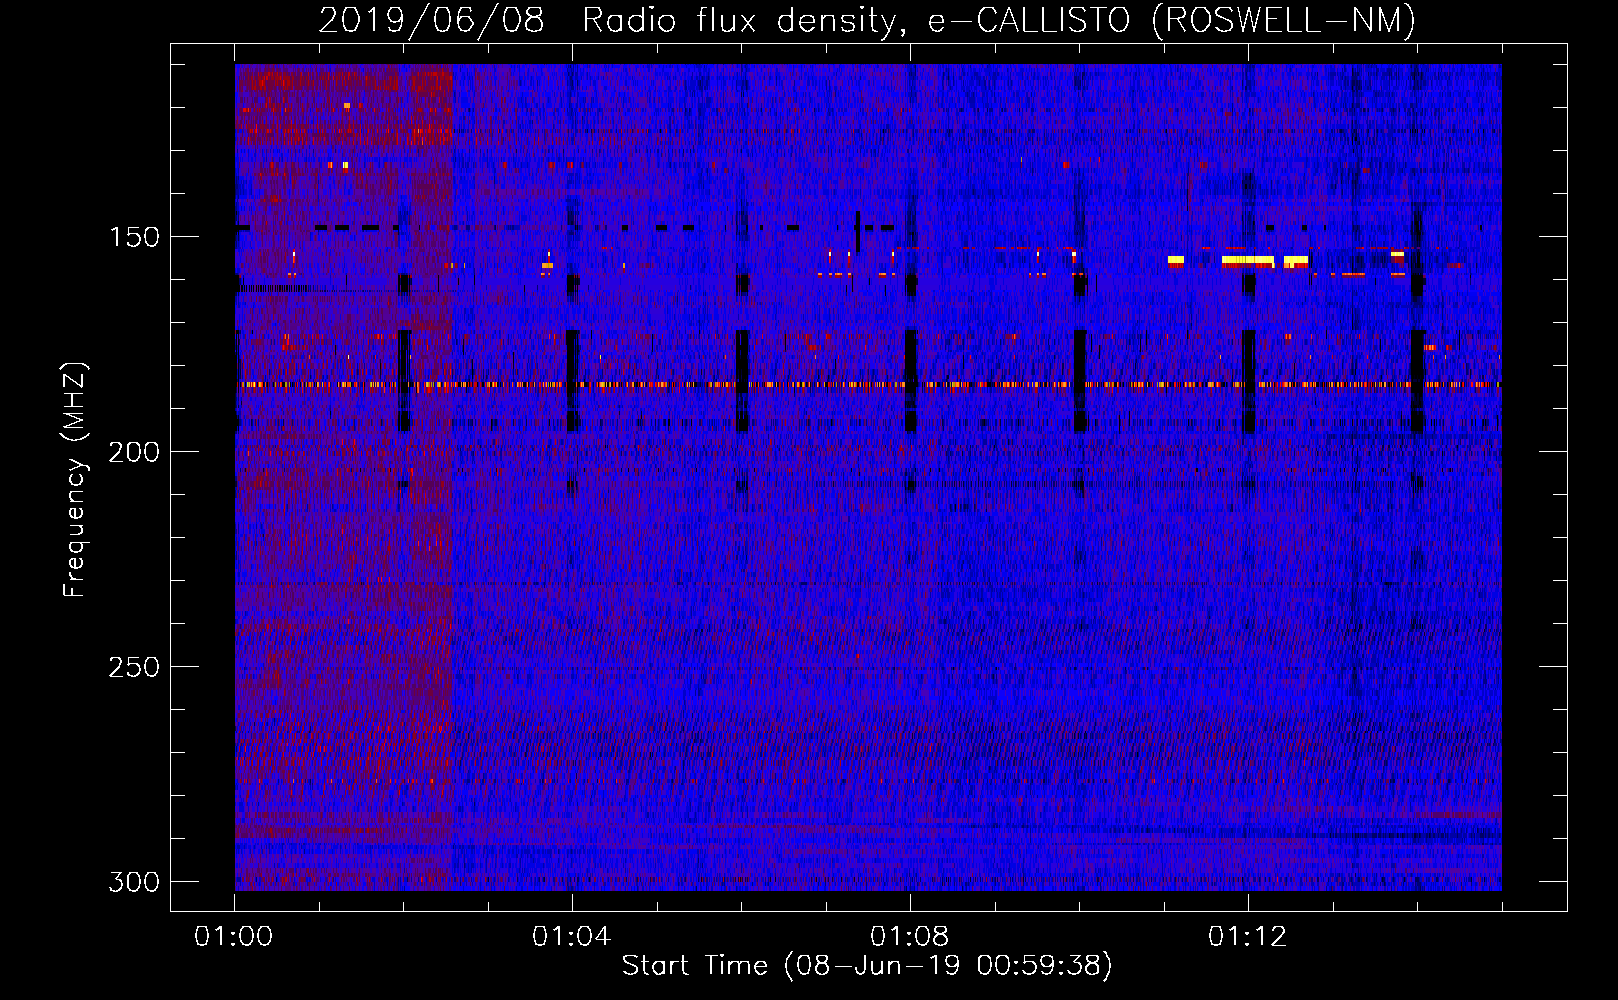The width and height of the screenshot is (1618, 1000).
Task: Click the plot title 'Radio flux density, e-CALLISTO (ROSWELL-NM)'
Action: (998, 20)
